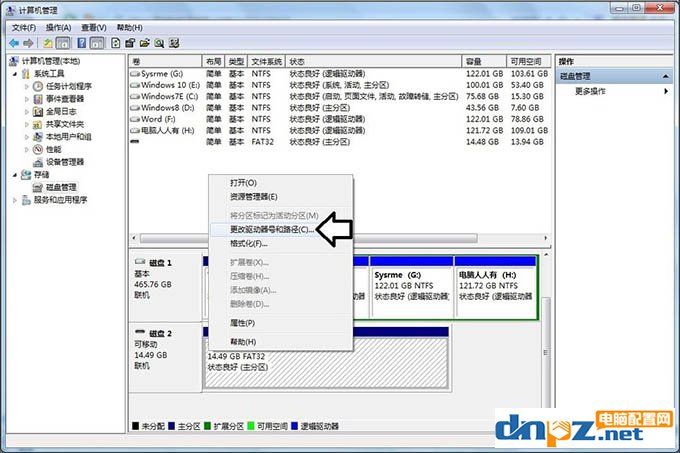Select 格式化(F)... in the context menu
The height and width of the screenshot is (453, 680).
pos(248,244)
